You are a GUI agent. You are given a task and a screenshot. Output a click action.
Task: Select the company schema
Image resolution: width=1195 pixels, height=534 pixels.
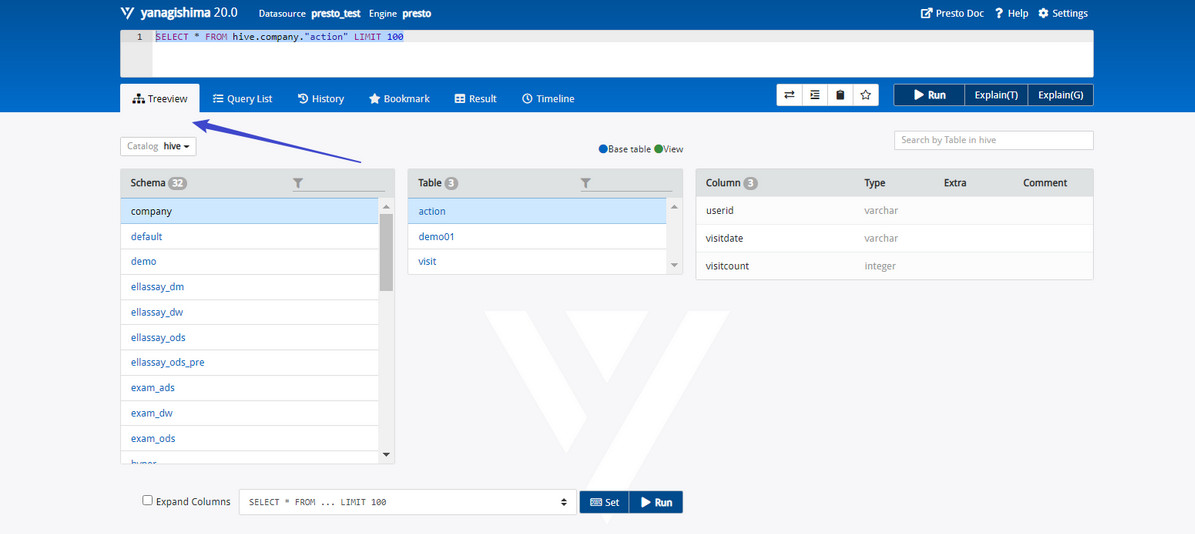(x=249, y=211)
